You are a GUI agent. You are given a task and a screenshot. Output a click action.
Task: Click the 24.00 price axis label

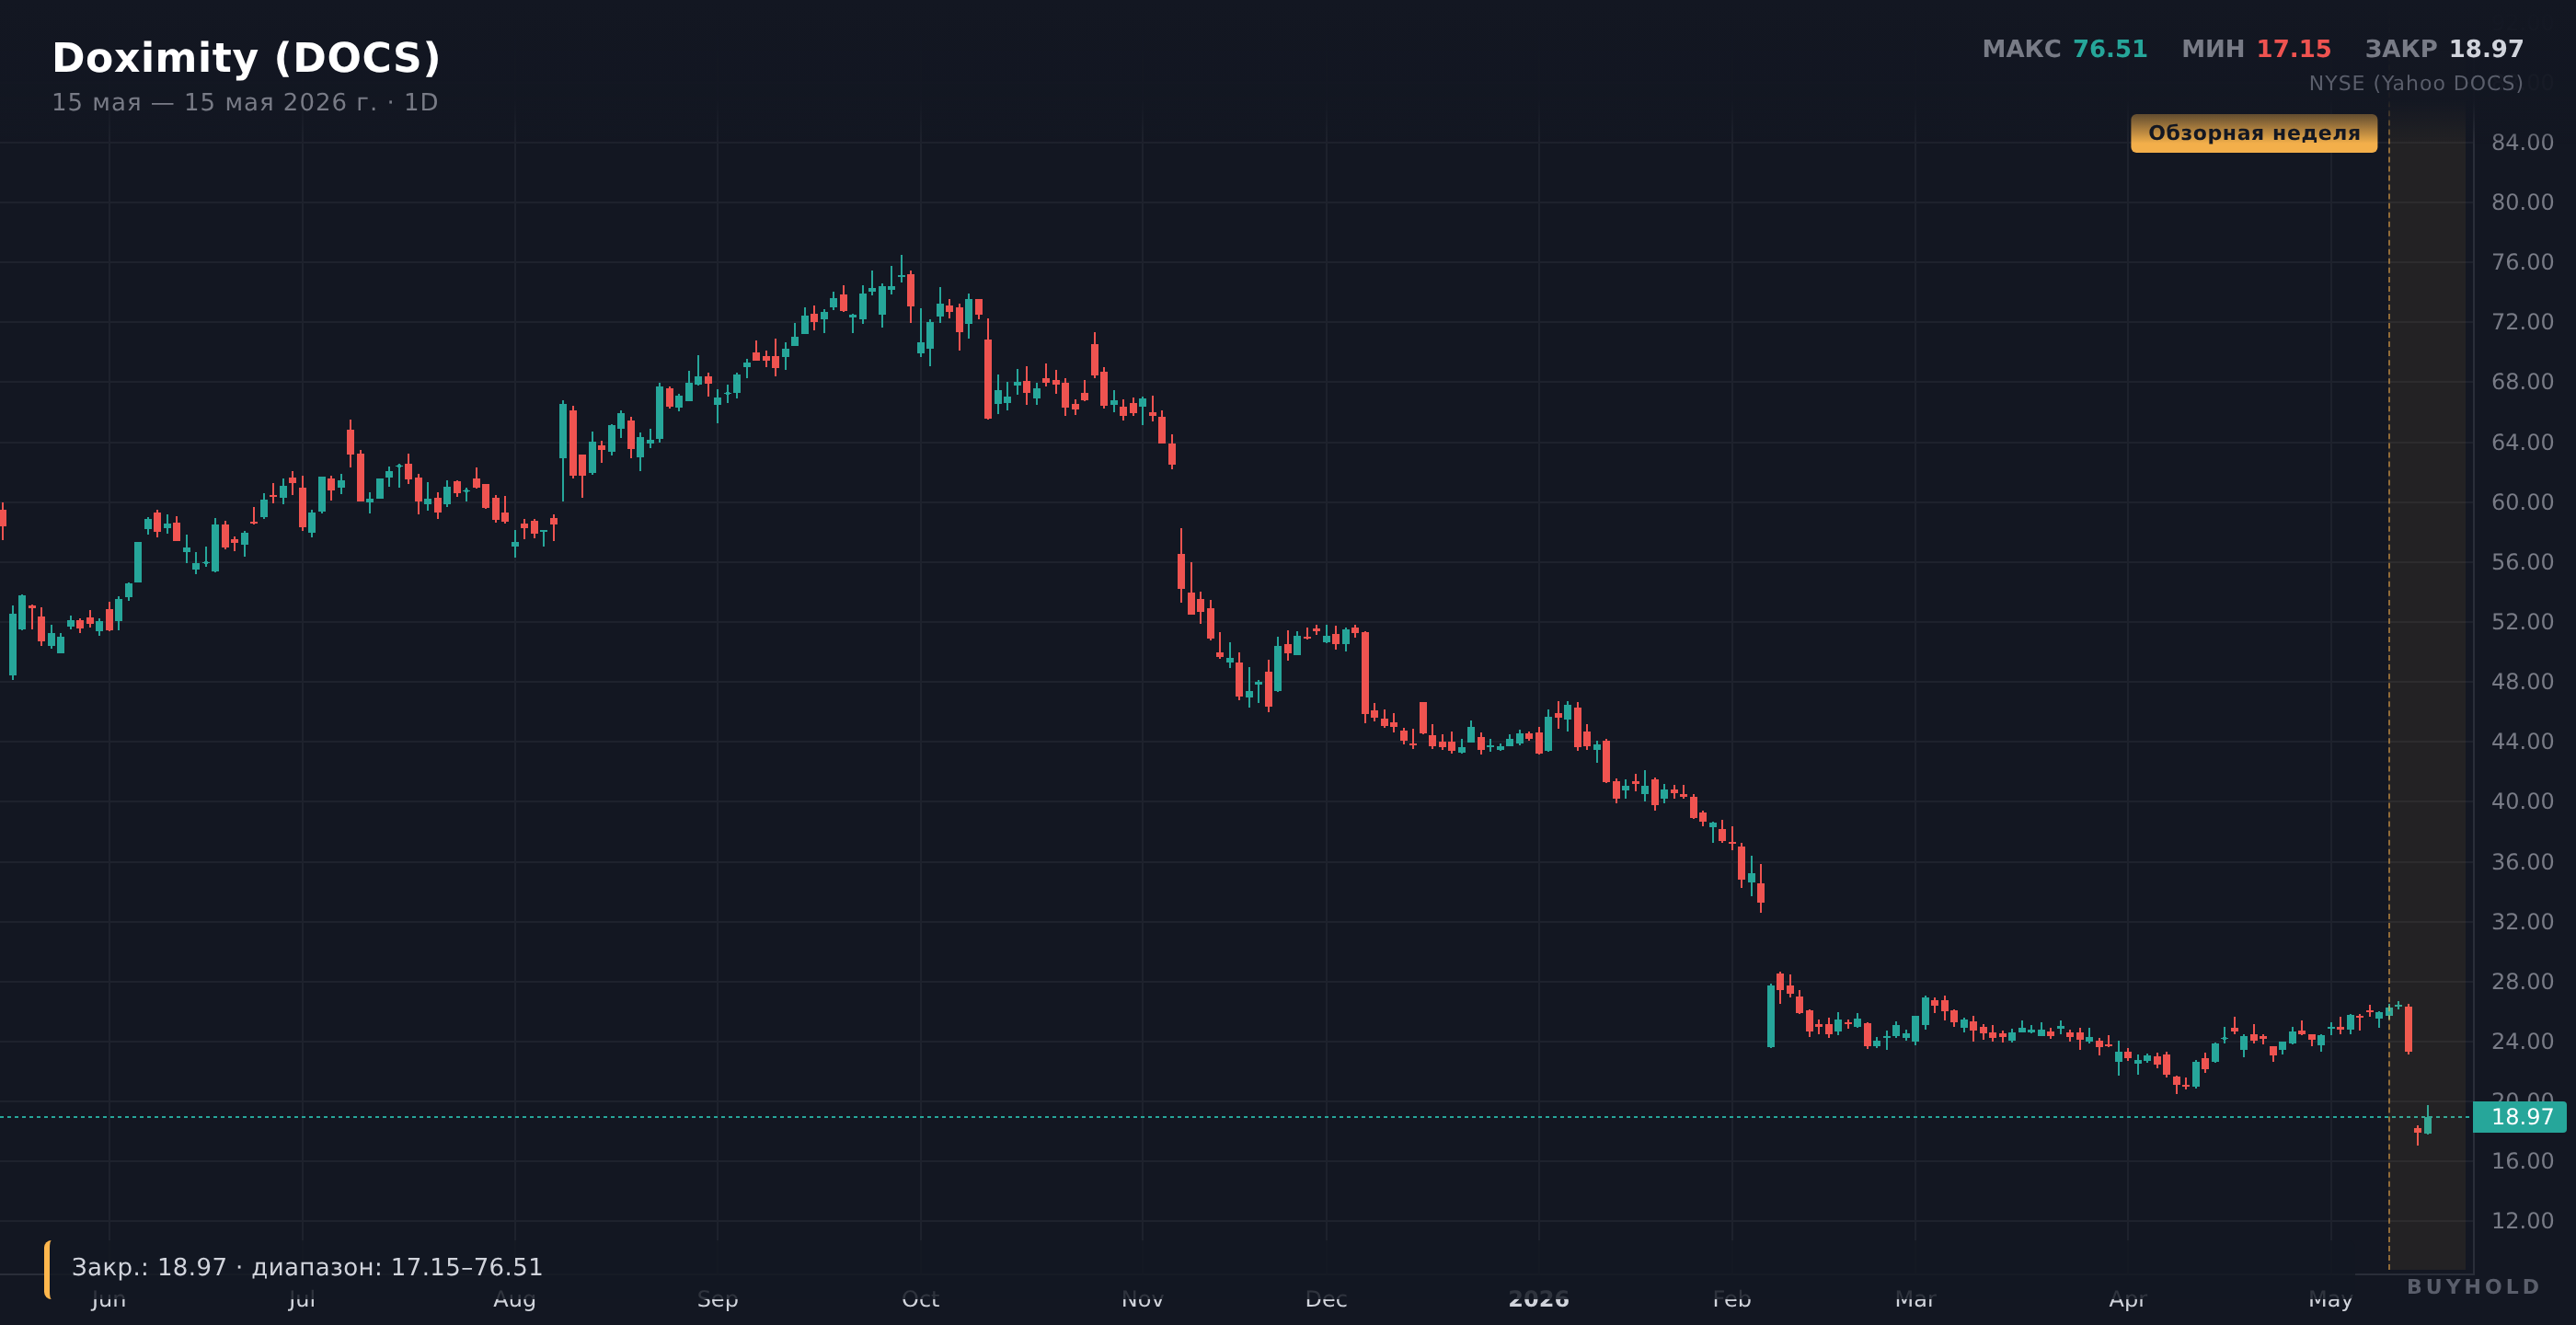click(x=2522, y=1041)
